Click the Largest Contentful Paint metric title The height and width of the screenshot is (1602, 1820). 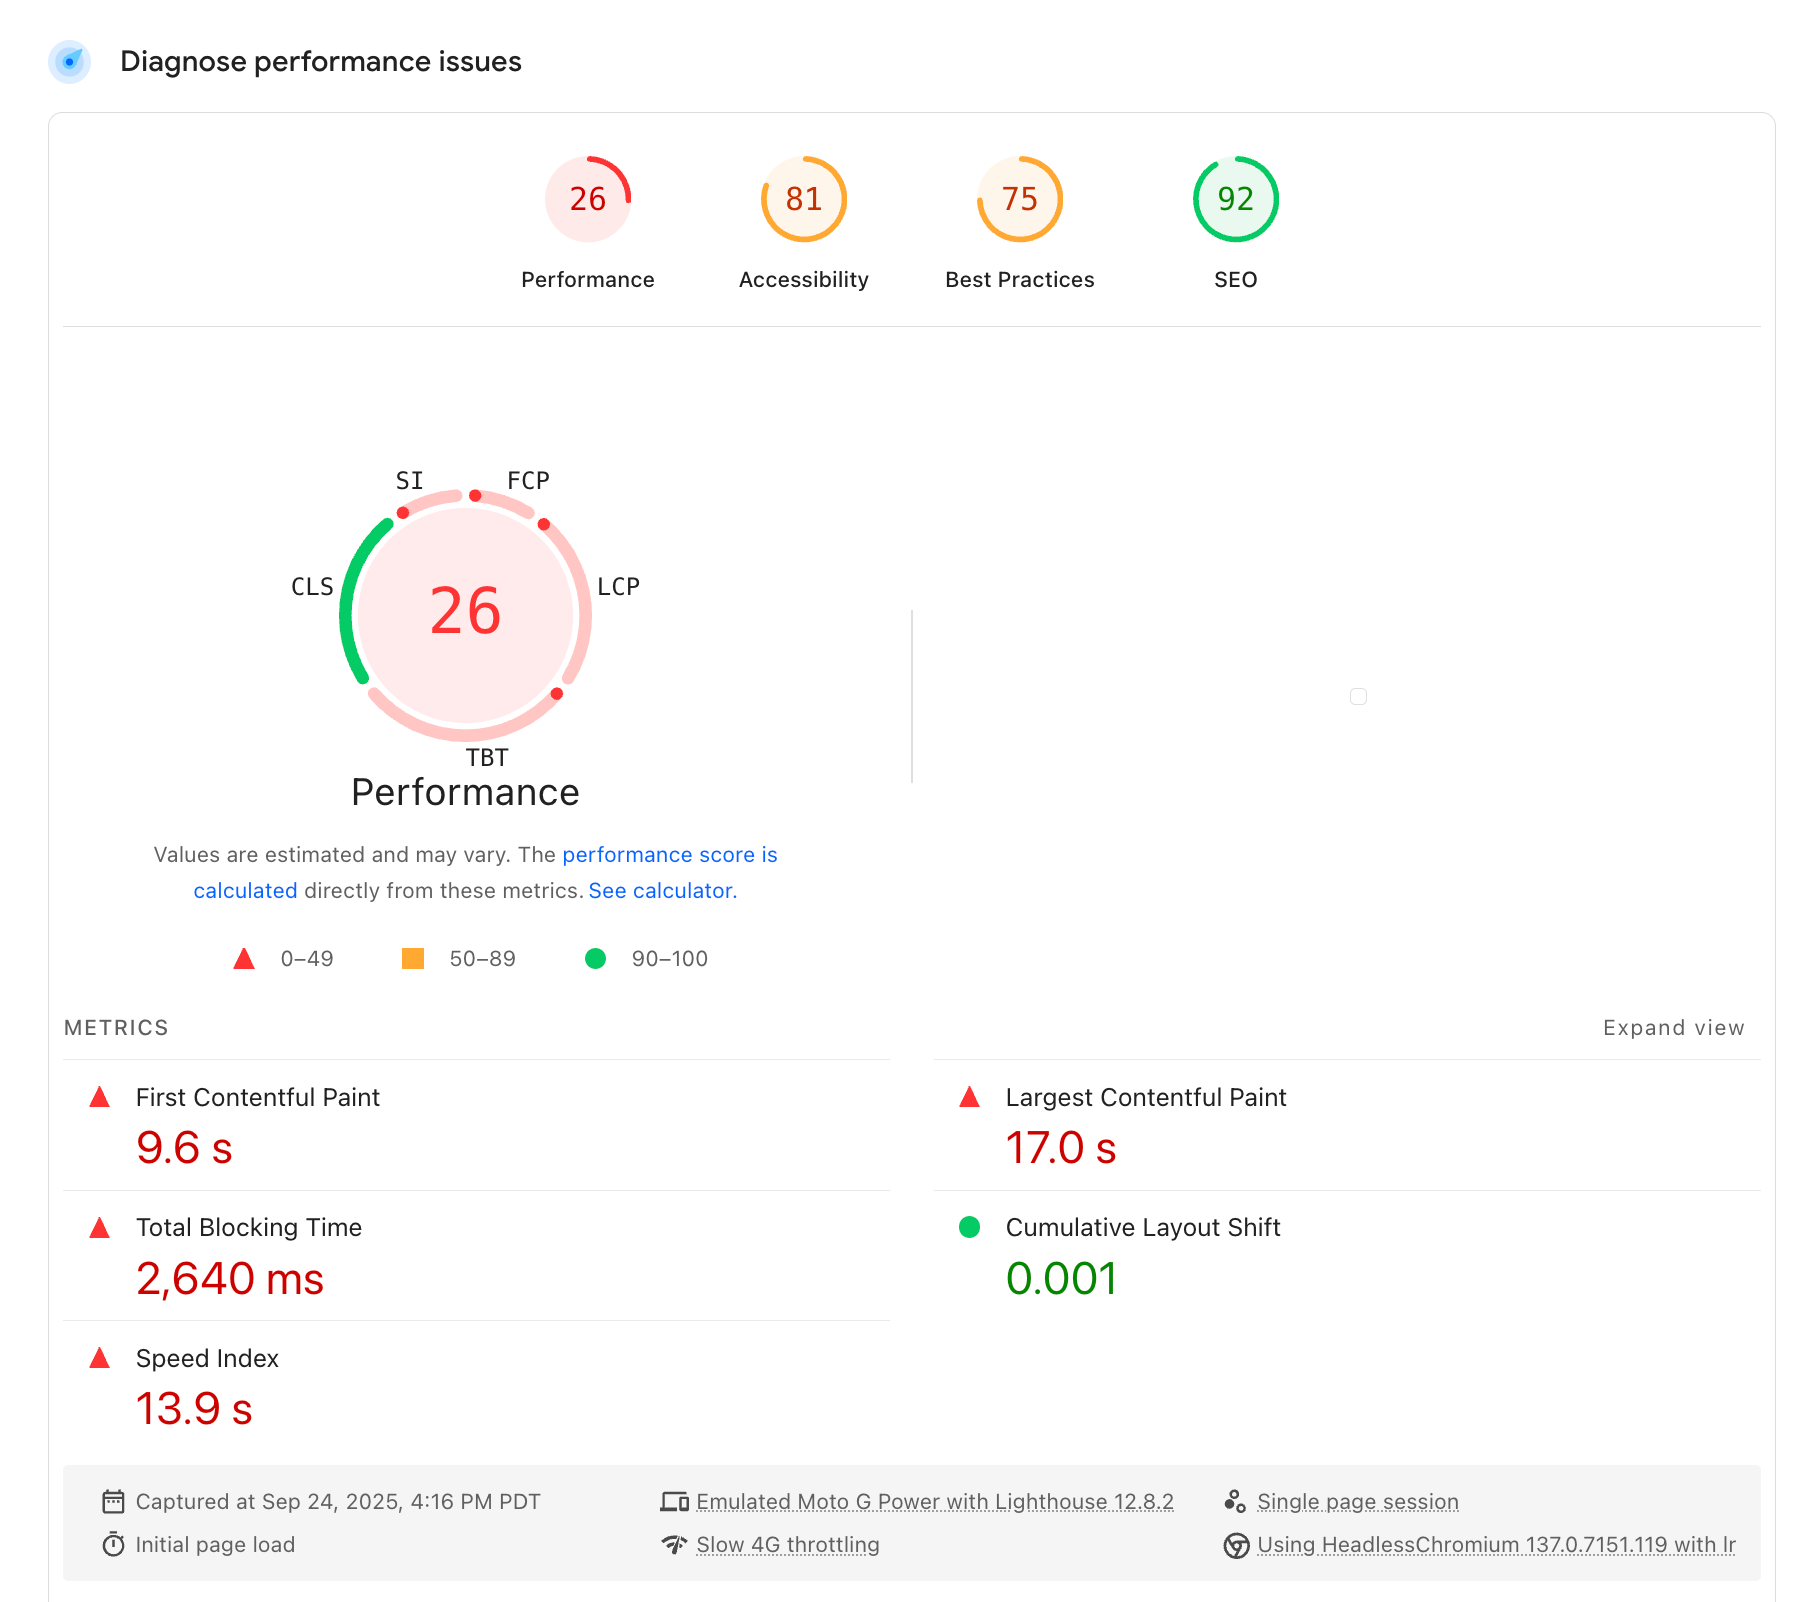[x=1145, y=1098]
